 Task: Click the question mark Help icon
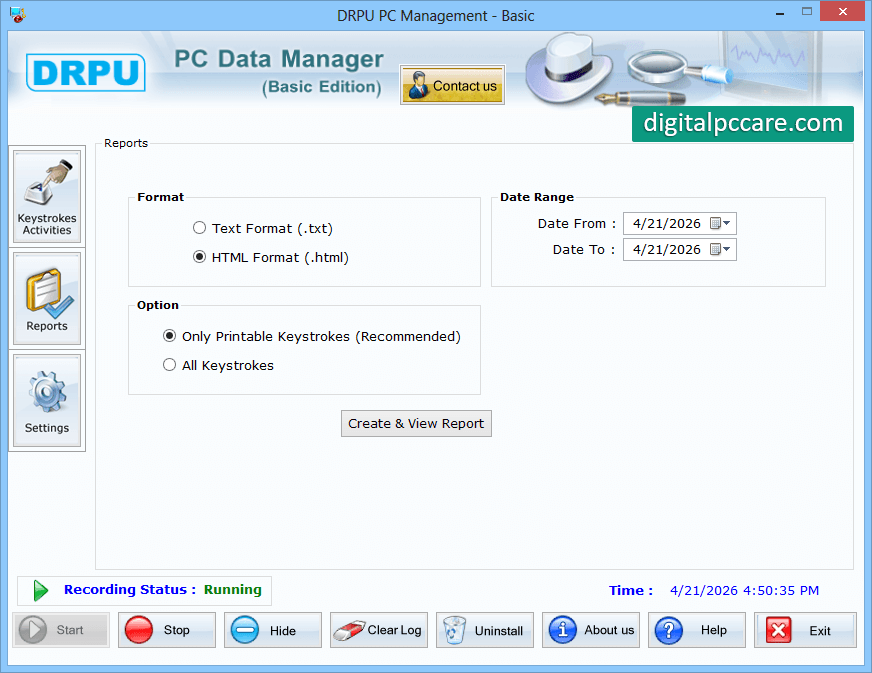pyautogui.click(x=668, y=630)
